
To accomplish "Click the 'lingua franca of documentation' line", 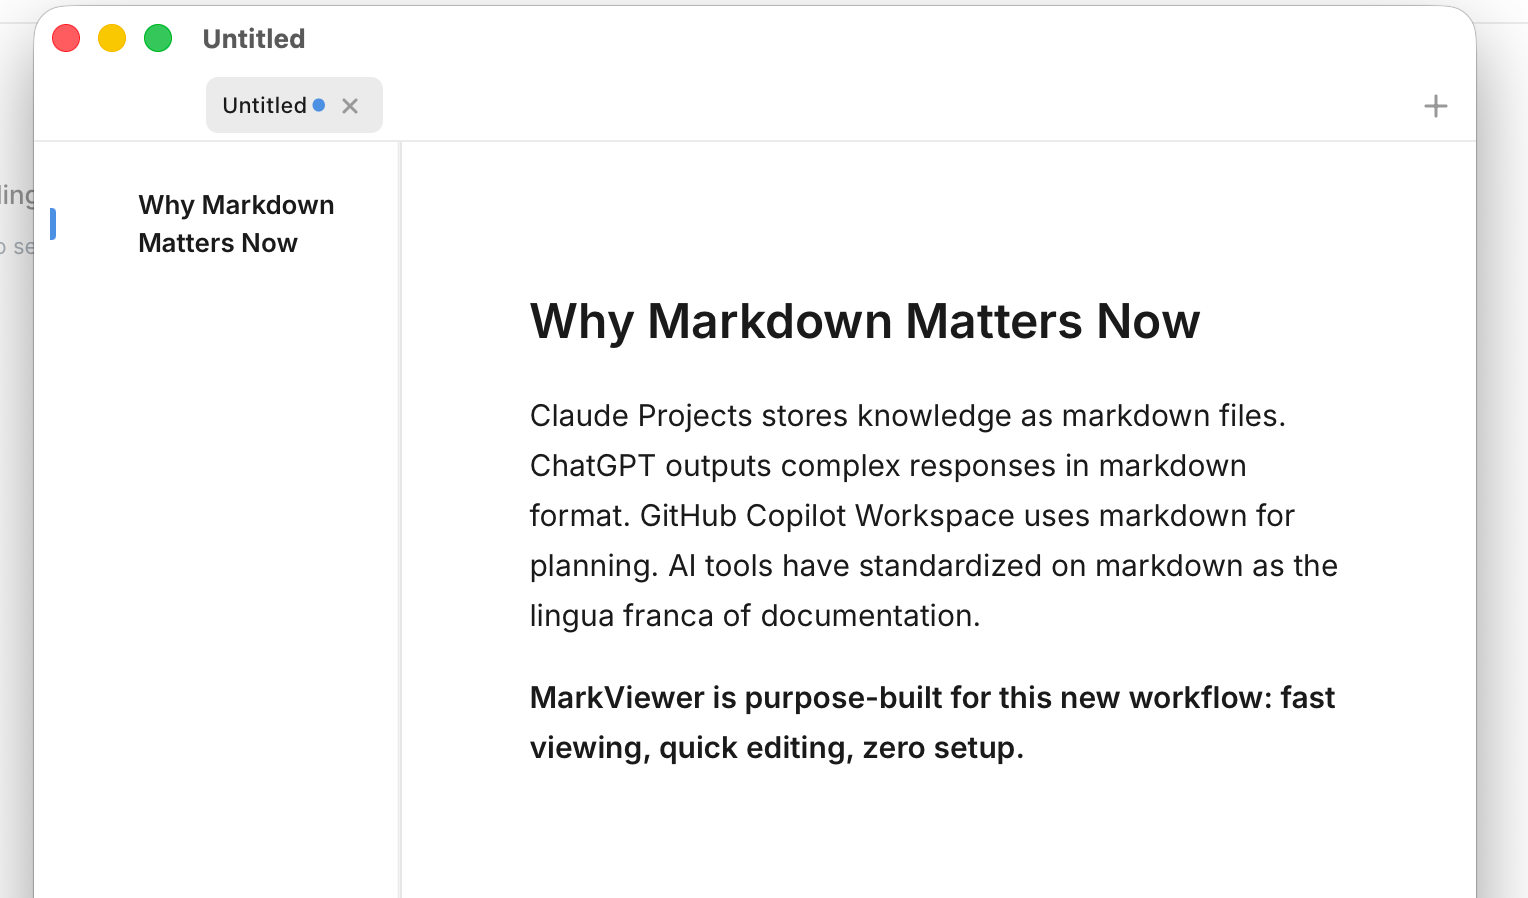I will pos(754,616).
